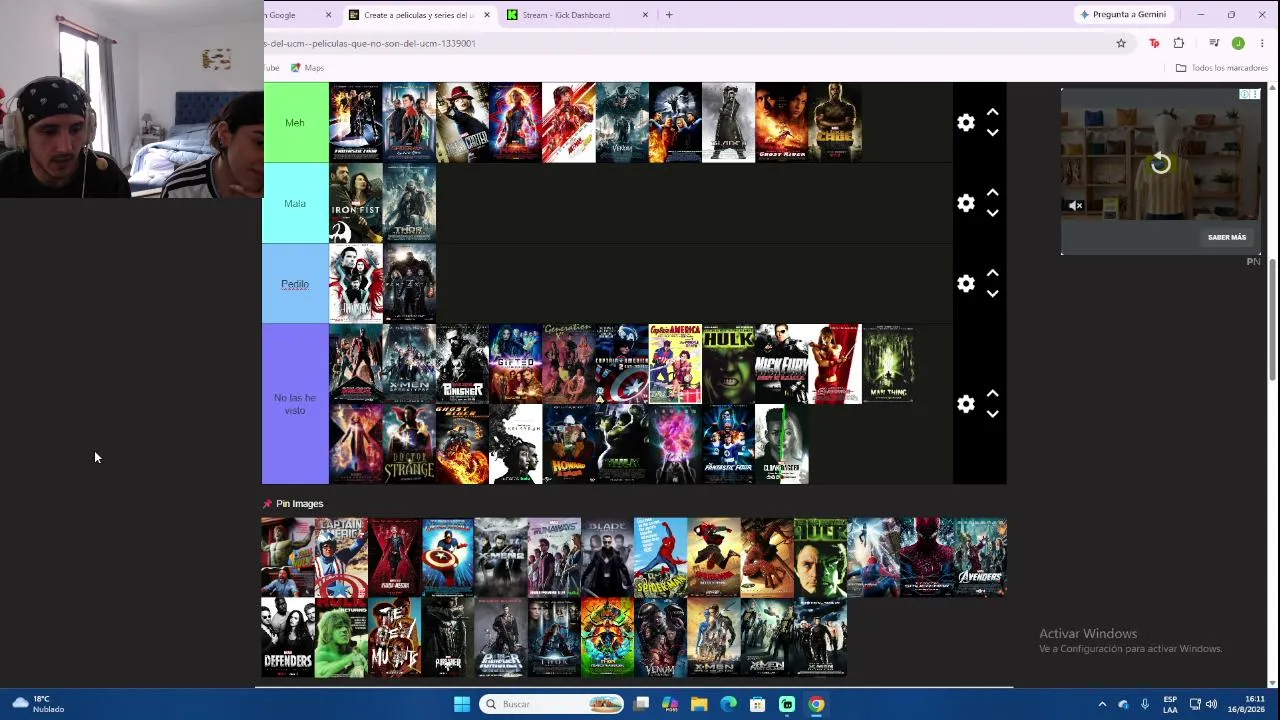Select the Captain Marvel poster in Meh tier
Screen dimensions: 1280x720
515,122
